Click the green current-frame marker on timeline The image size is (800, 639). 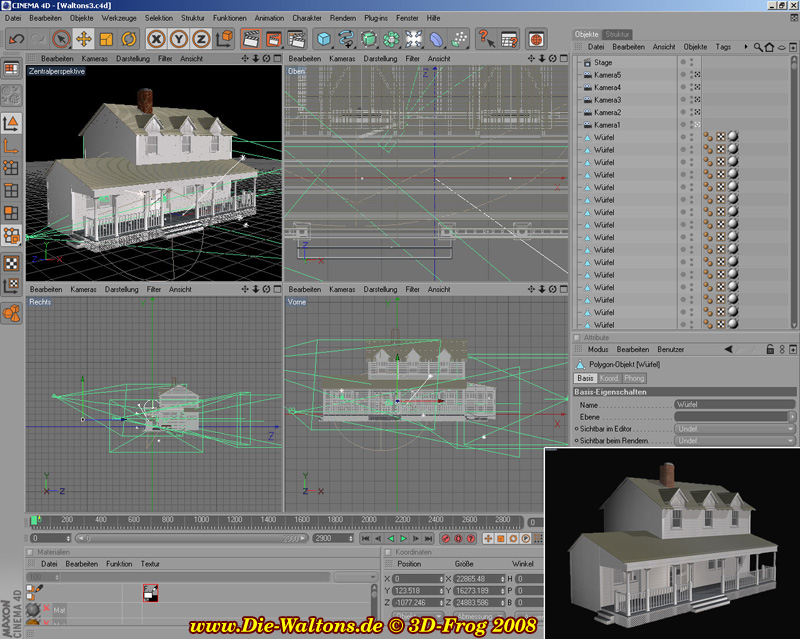pos(34,521)
